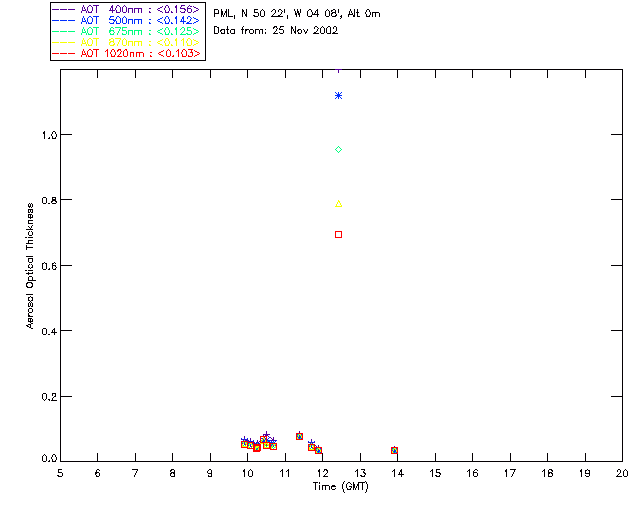Click the blue asterisk 500nm outlier marker

[x=338, y=96]
